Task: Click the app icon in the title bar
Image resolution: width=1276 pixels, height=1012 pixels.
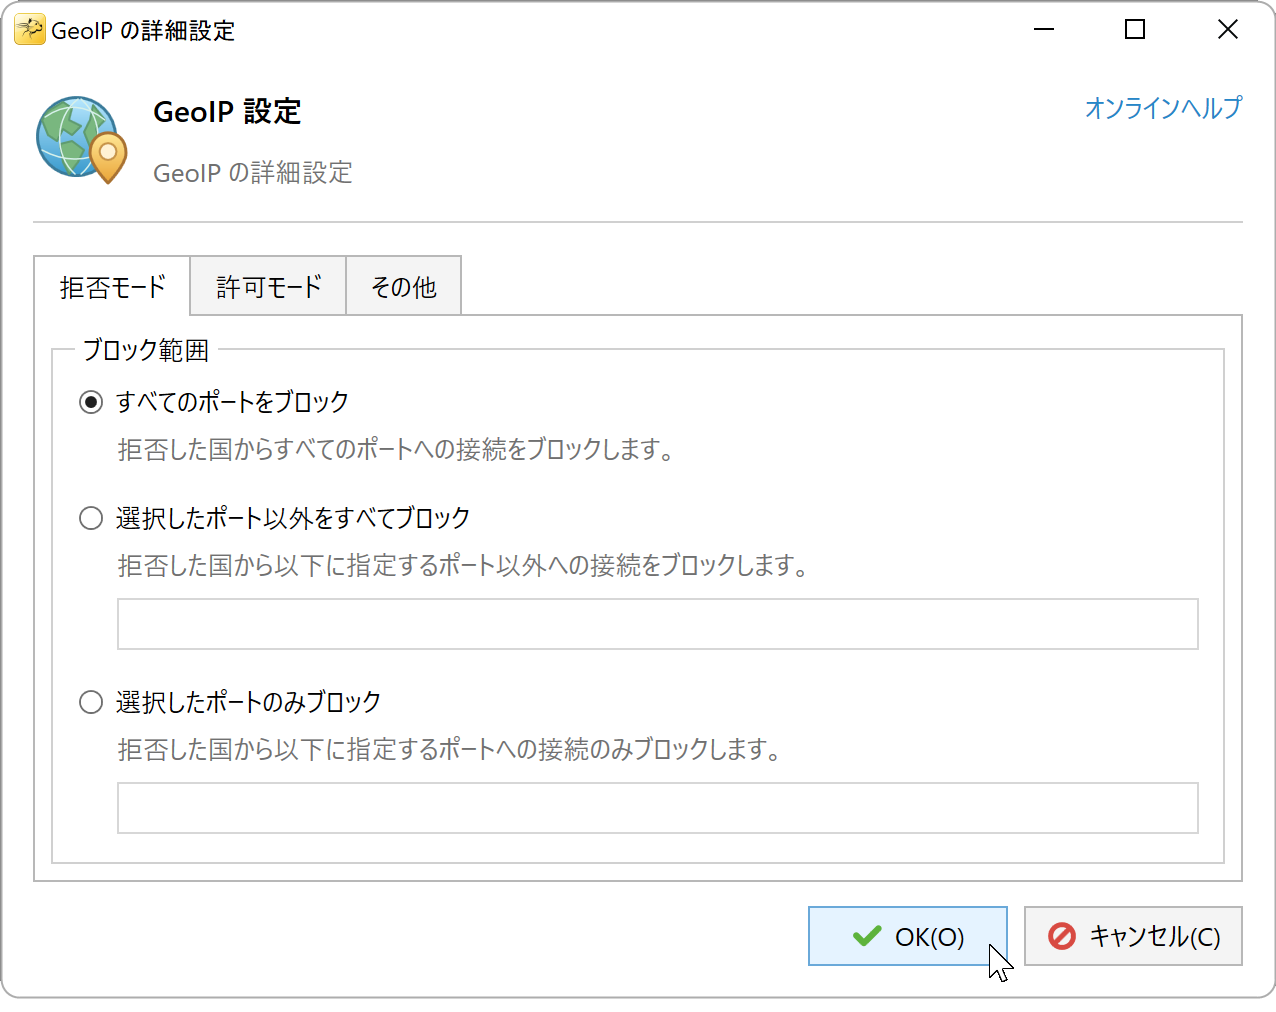Action: (x=30, y=30)
